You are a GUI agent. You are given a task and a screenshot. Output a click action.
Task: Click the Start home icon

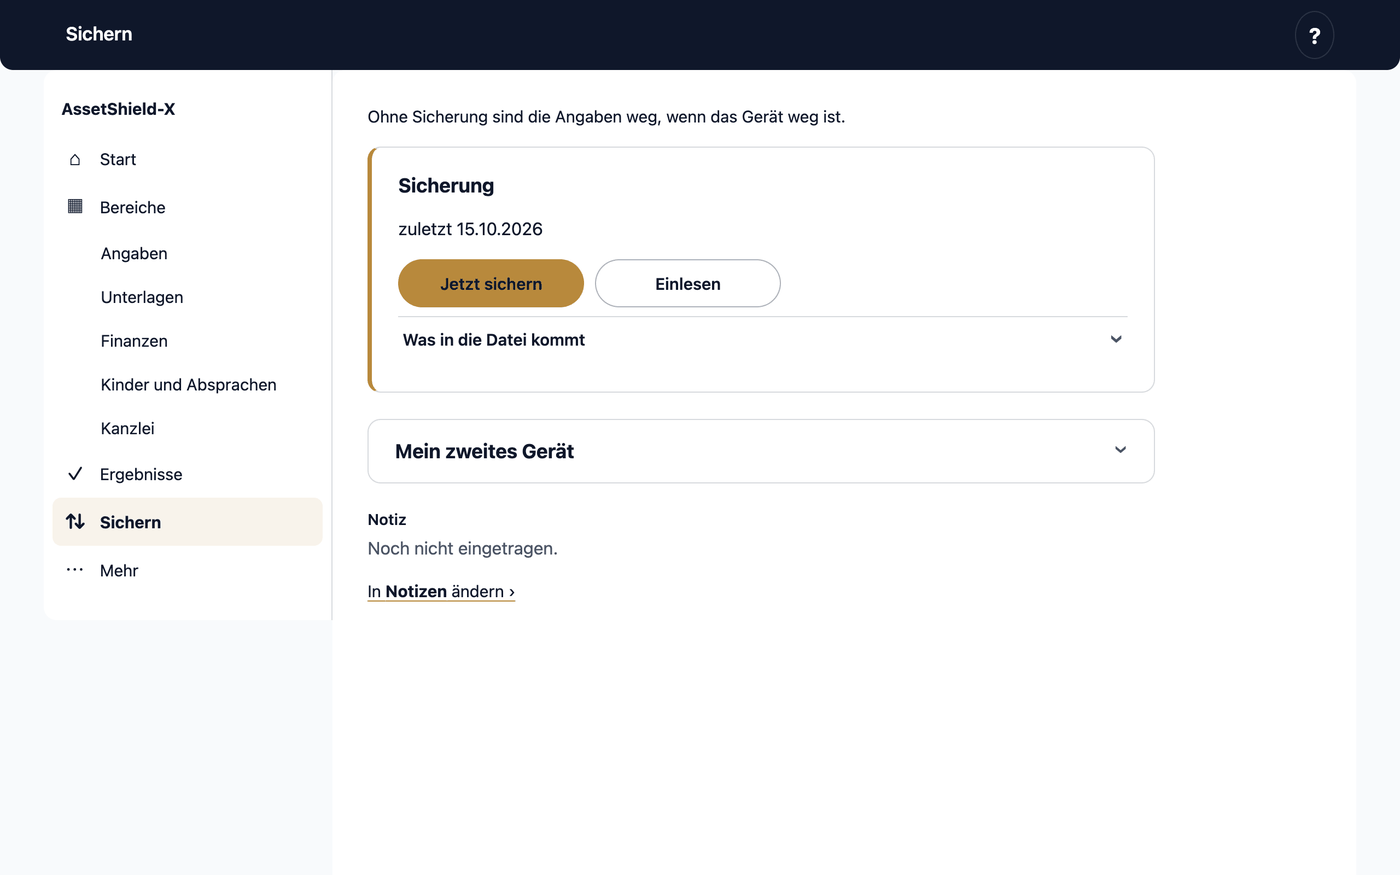[75, 160]
